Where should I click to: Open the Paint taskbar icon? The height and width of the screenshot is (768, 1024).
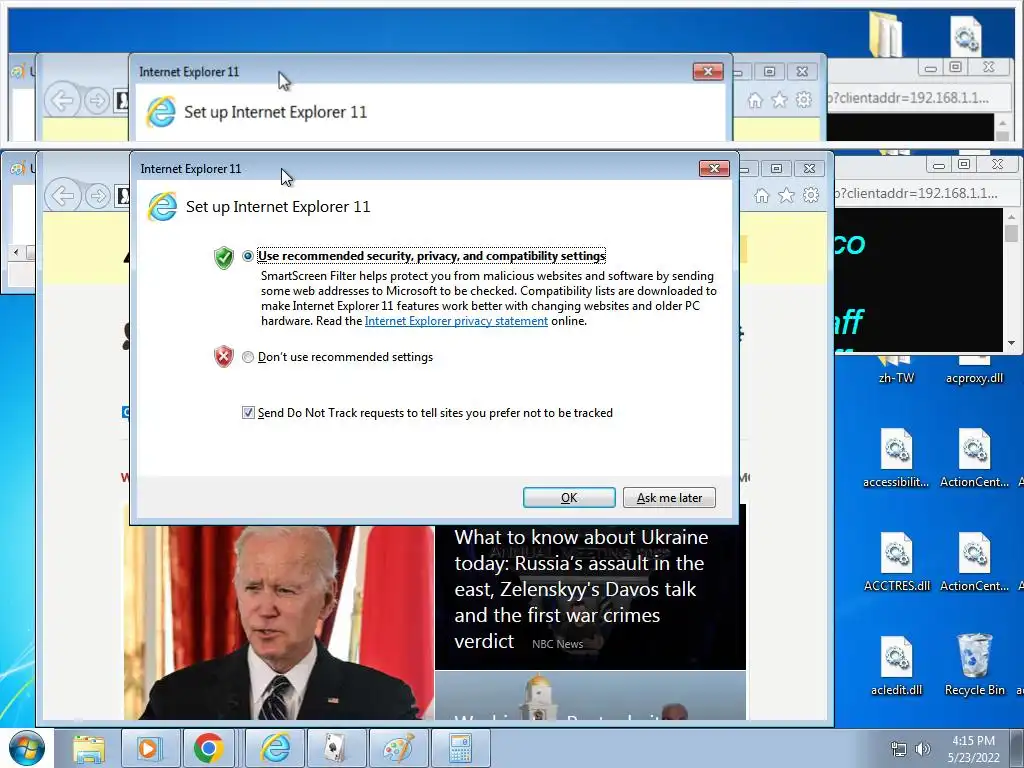click(x=398, y=748)
